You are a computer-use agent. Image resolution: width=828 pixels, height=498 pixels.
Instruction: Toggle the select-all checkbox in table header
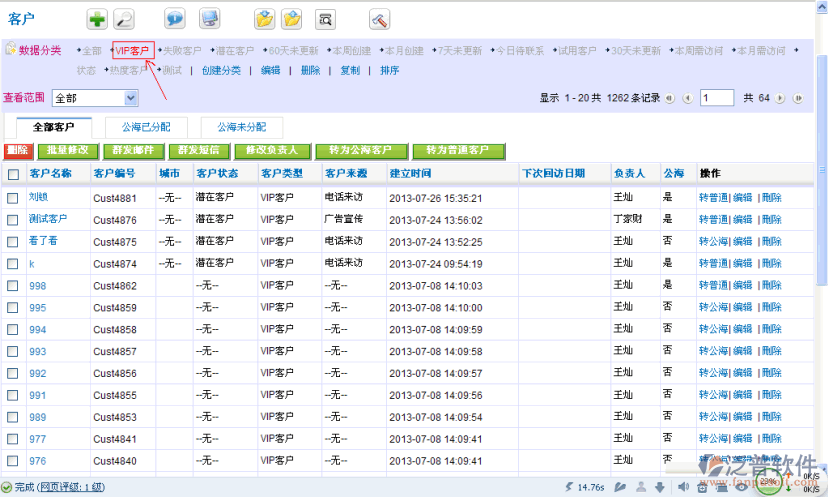click(x=13, y=174)
